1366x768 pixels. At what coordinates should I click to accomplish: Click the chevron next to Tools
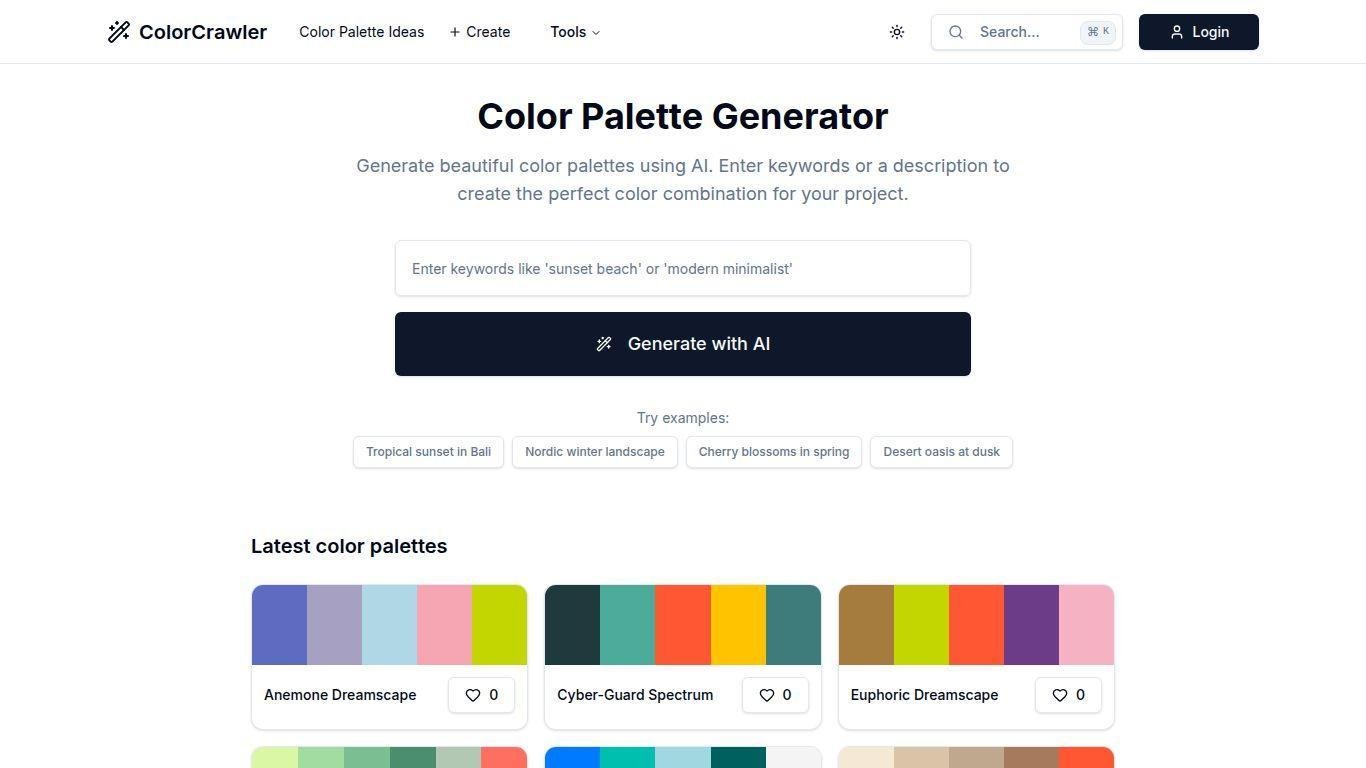tap(597, 33)
